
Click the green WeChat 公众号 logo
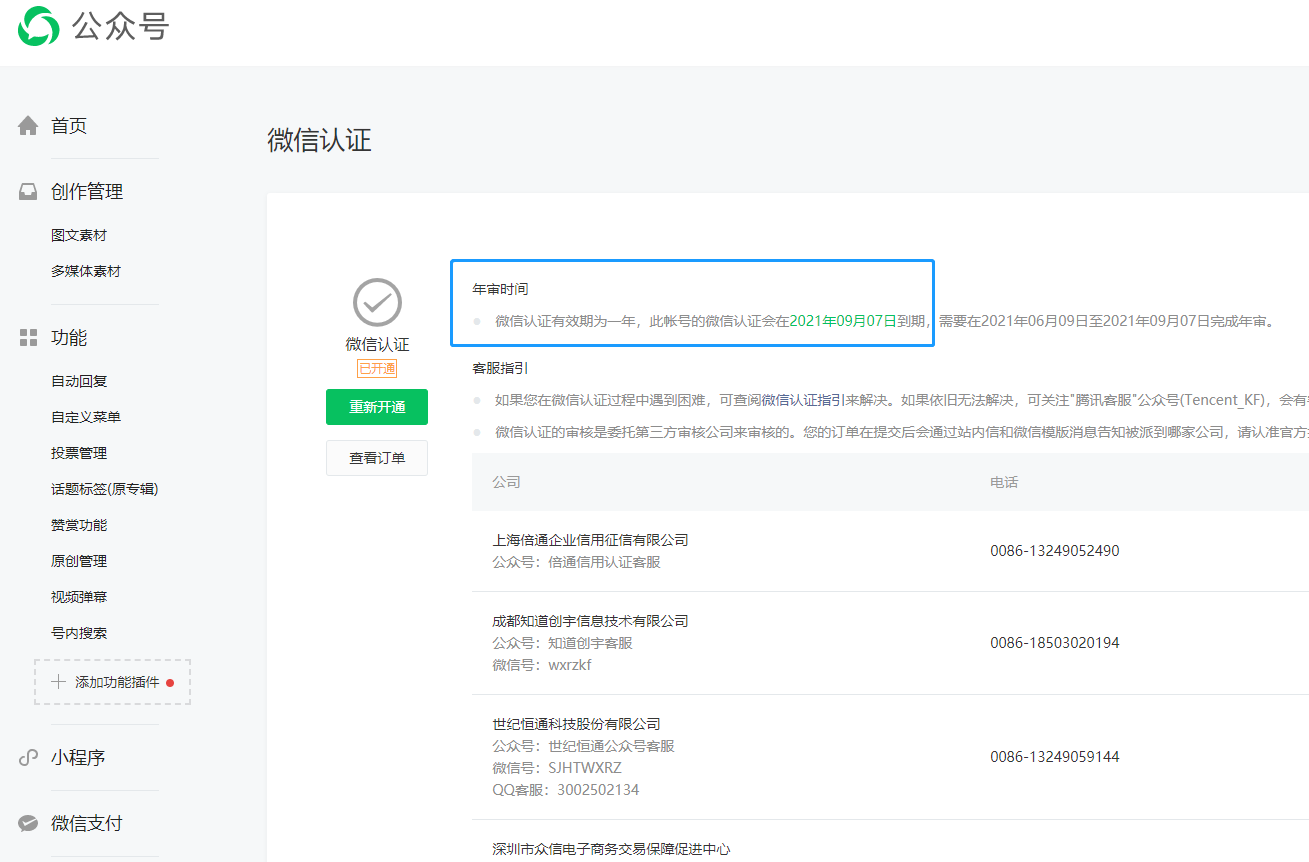coord(38,26)
